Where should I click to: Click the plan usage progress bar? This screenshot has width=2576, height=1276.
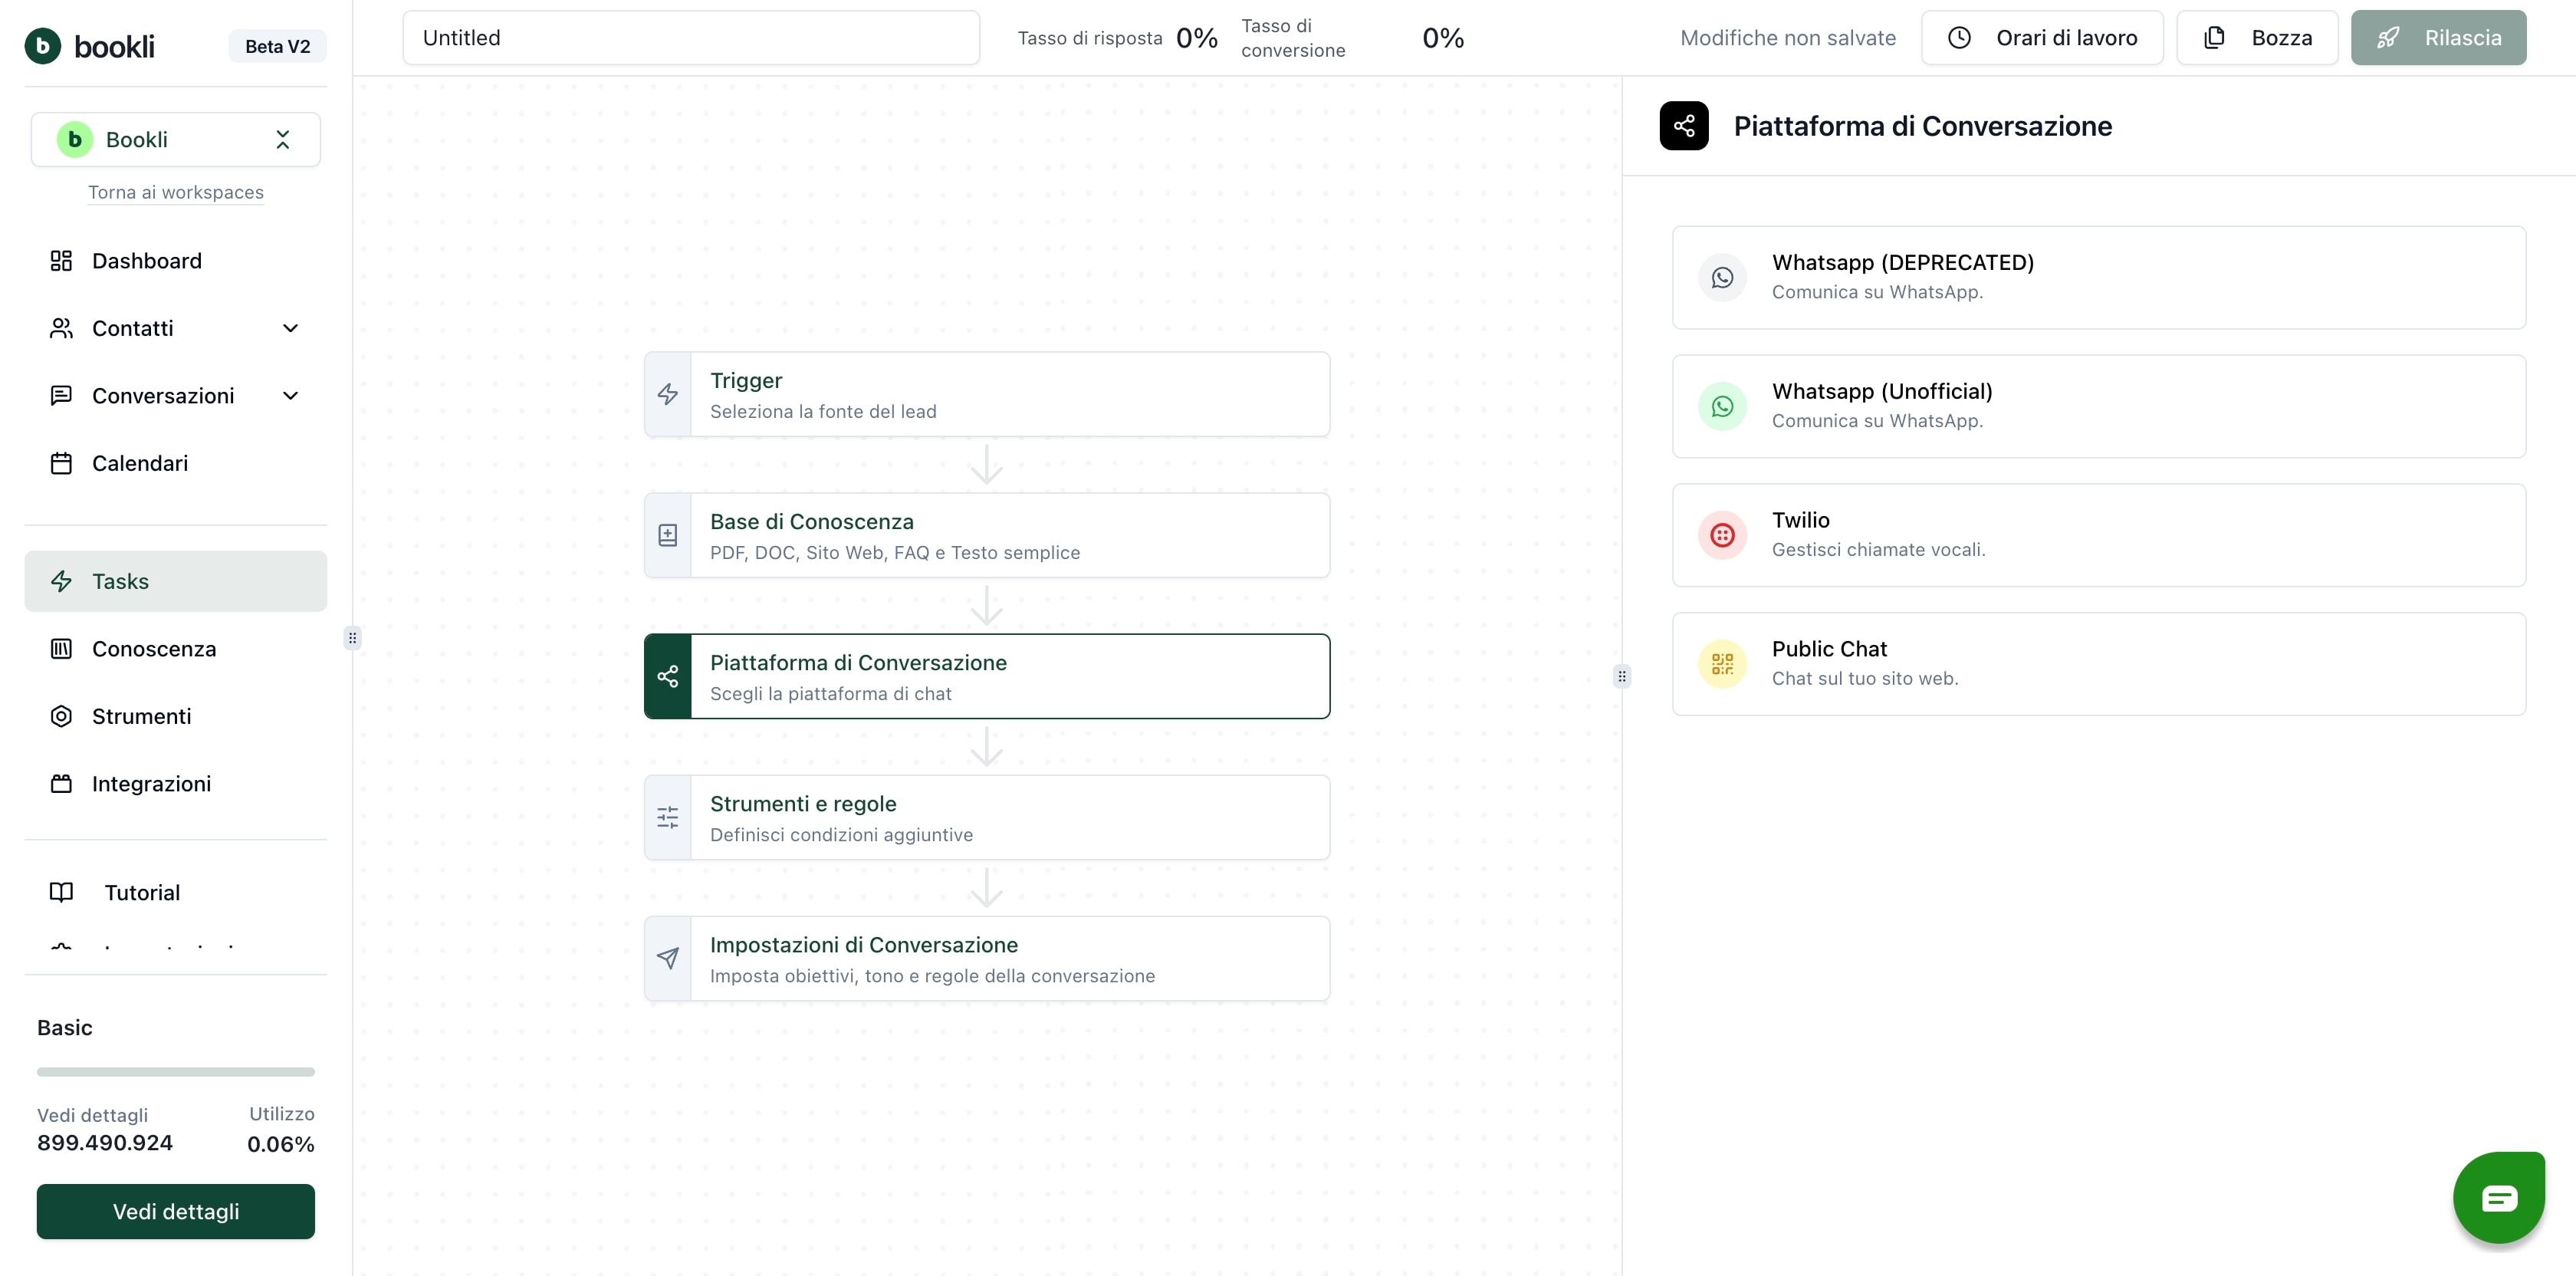[175, 1072]
